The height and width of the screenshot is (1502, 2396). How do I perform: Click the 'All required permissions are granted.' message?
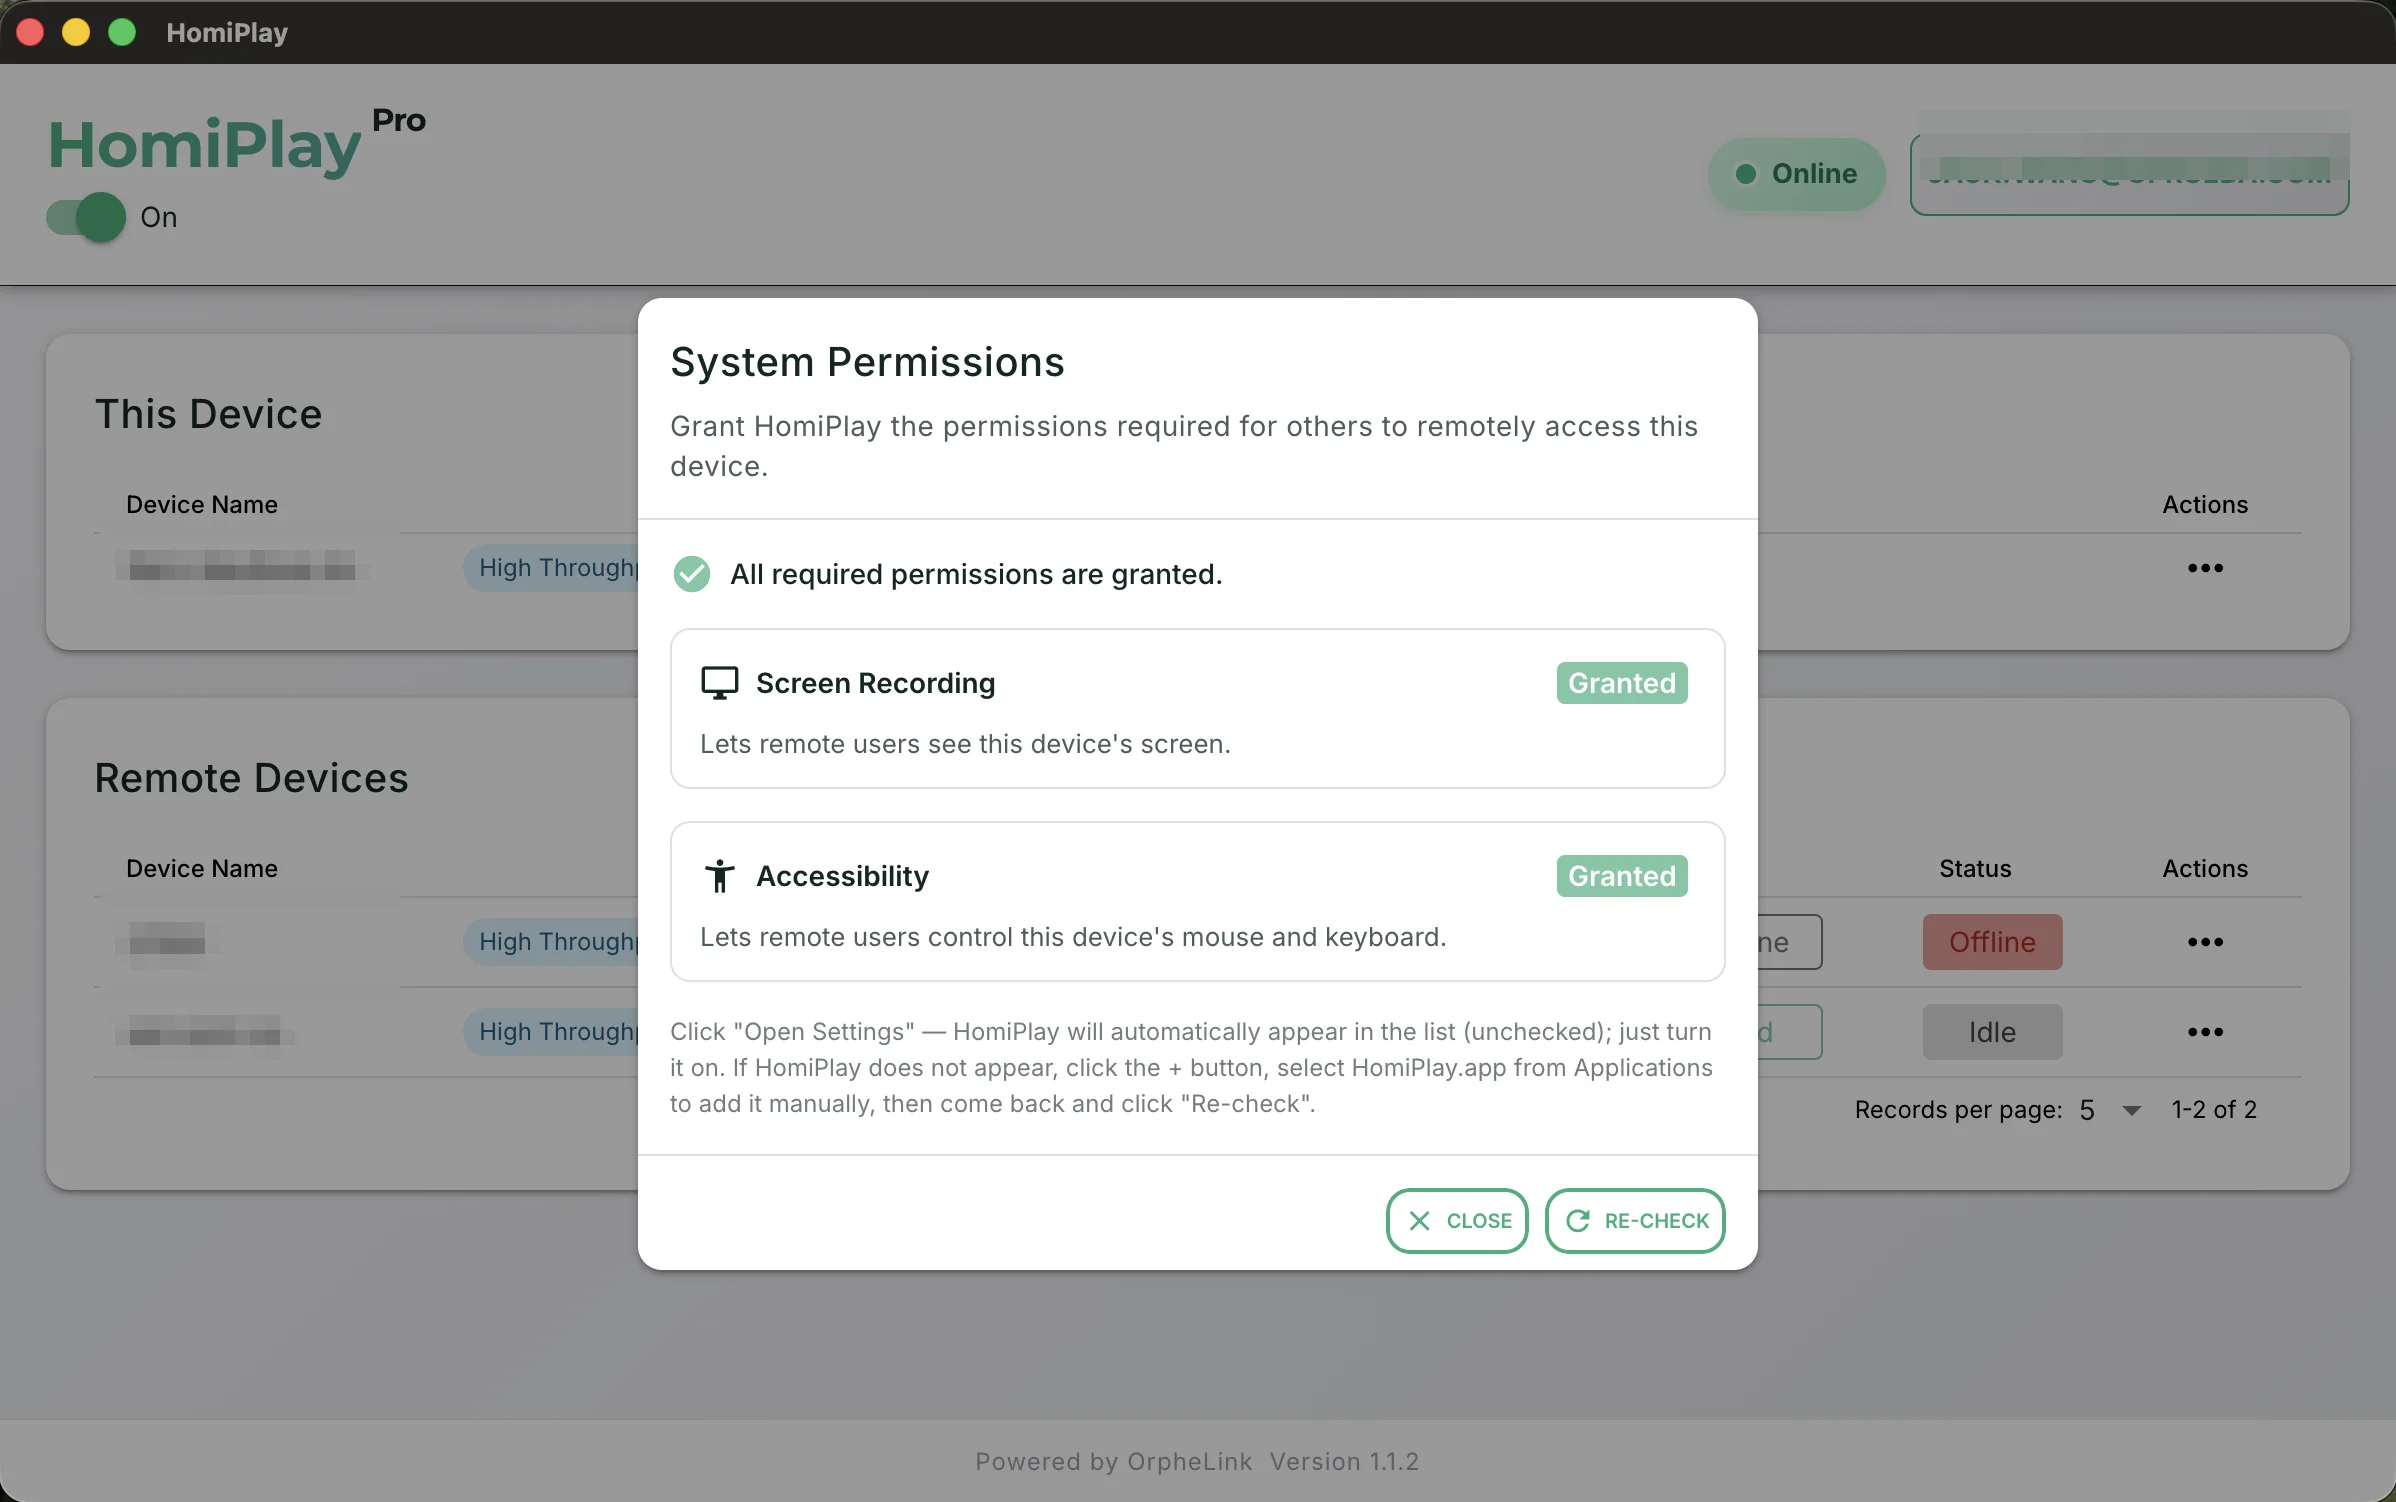pos(976,574)
